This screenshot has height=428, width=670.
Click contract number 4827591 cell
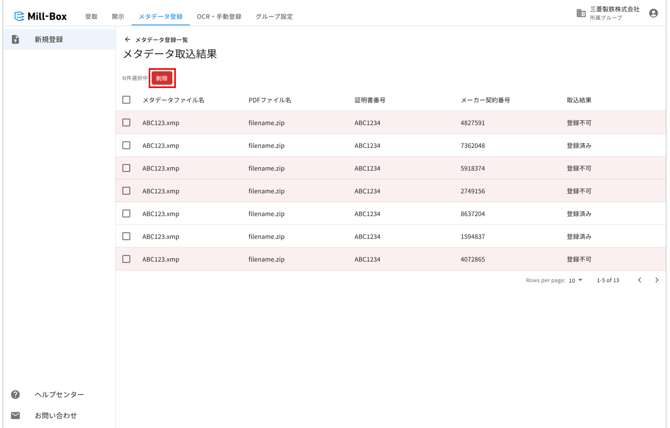pos(473,123)
